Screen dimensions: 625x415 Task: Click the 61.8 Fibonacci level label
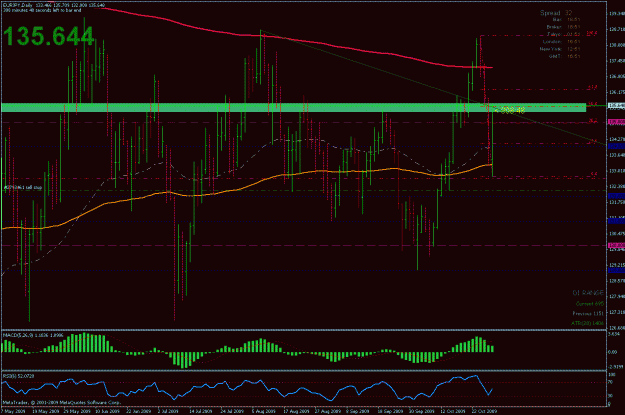pos(592,87)
